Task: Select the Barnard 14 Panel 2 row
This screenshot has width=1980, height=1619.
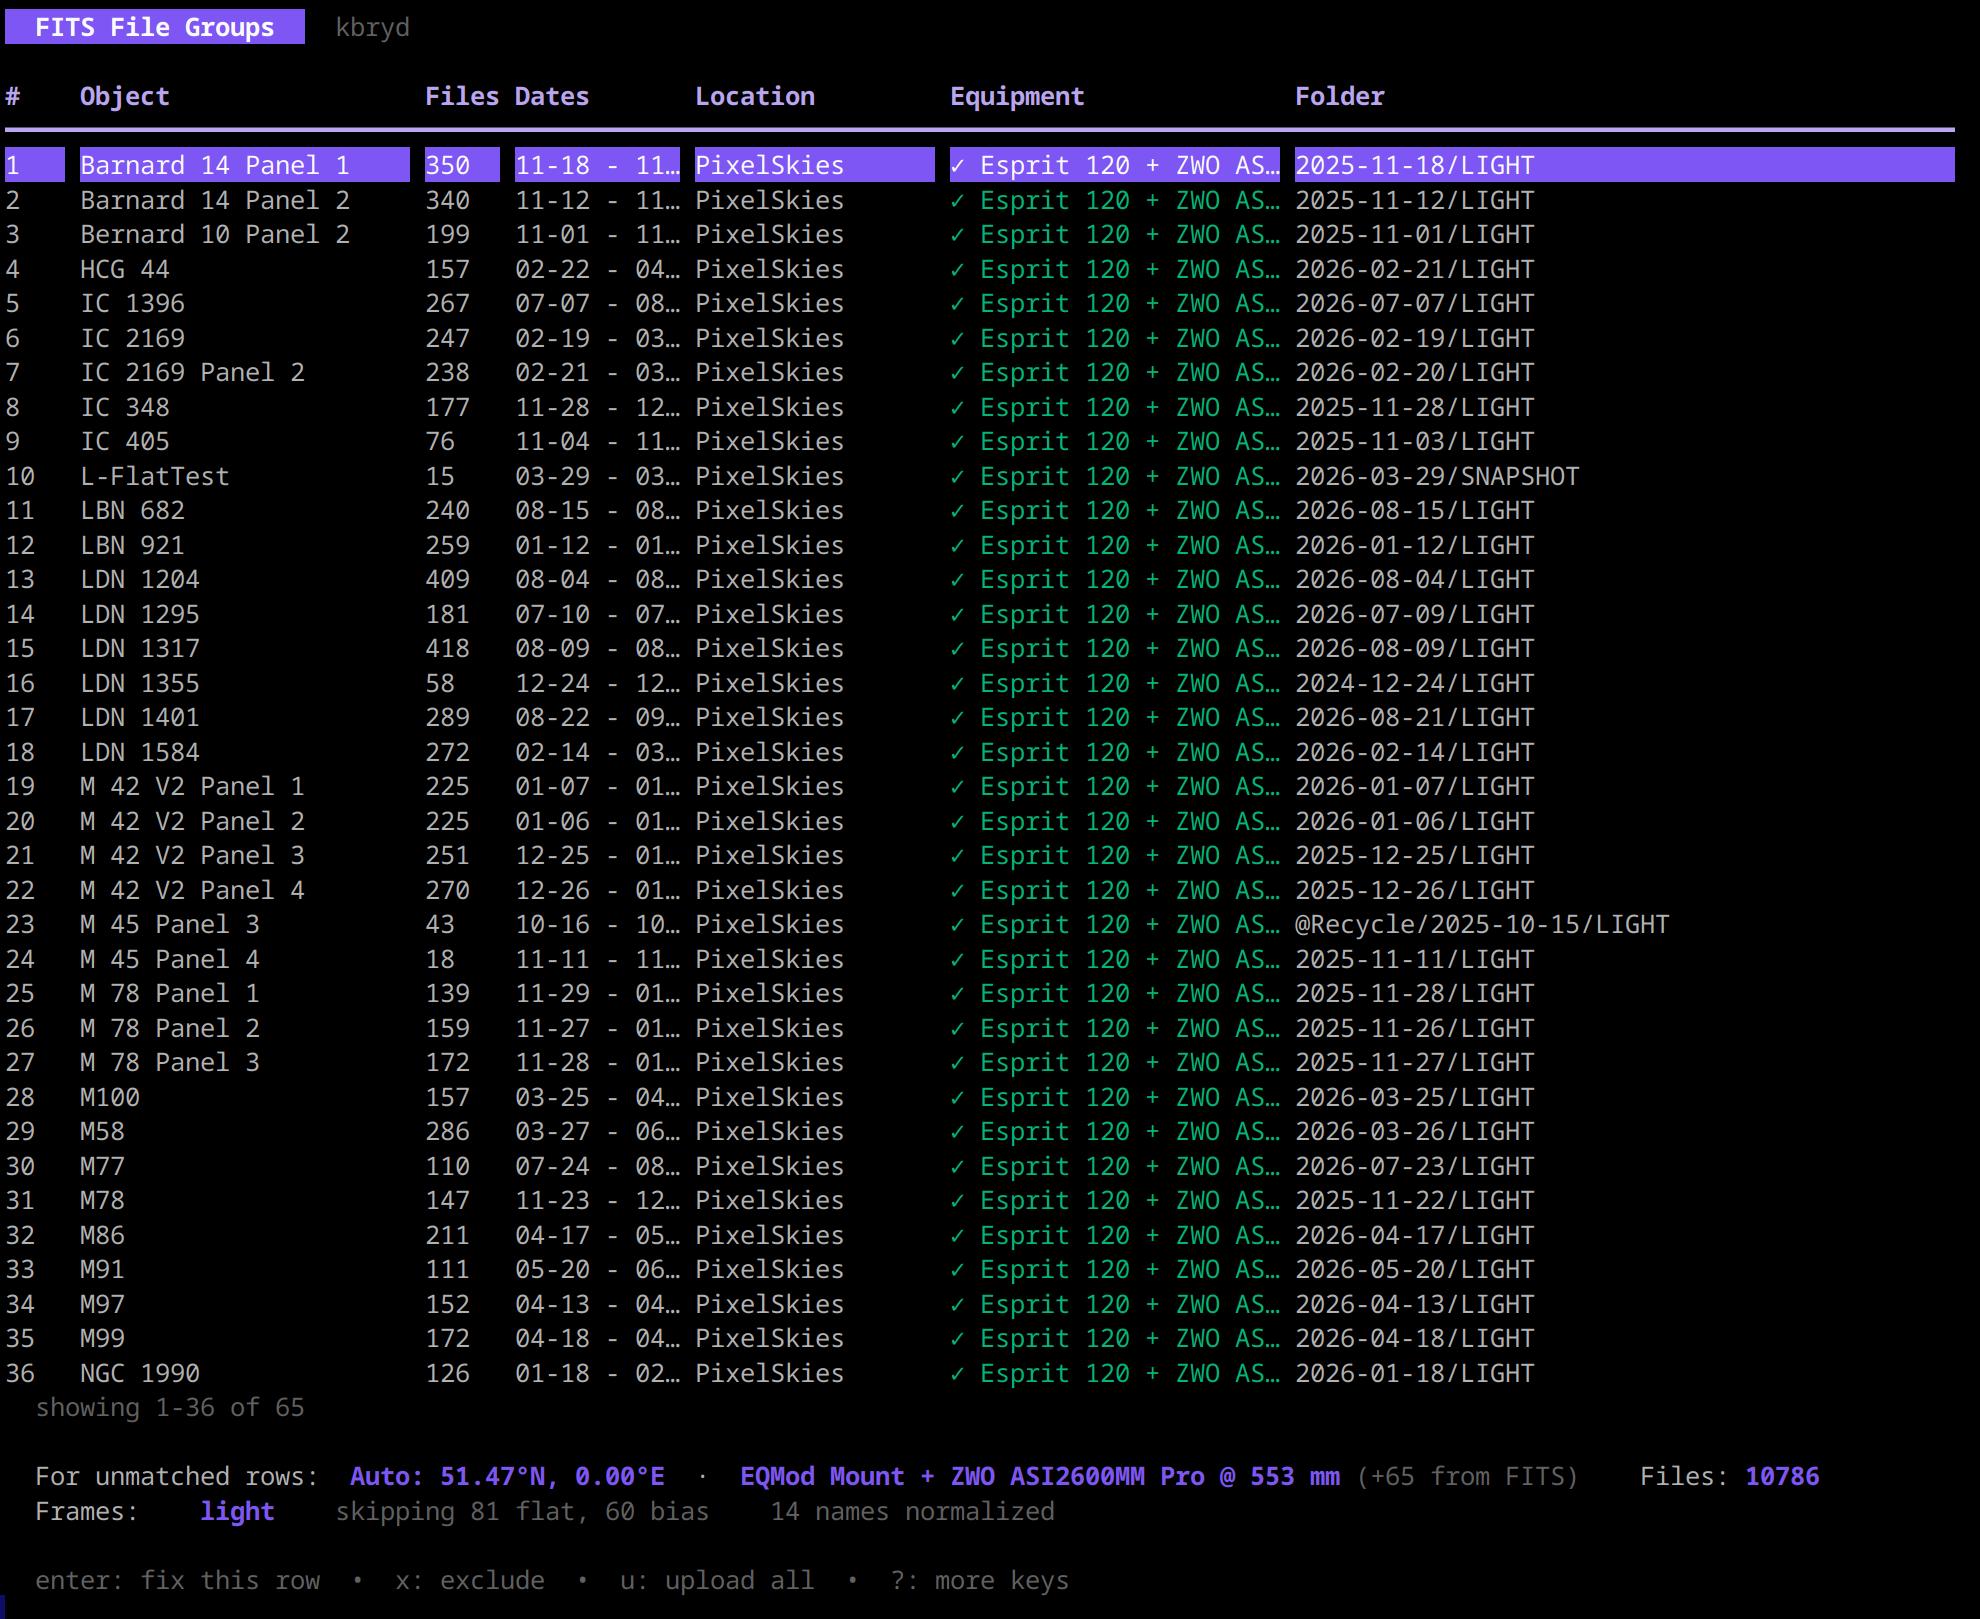Action: click(x=980, y=200)
